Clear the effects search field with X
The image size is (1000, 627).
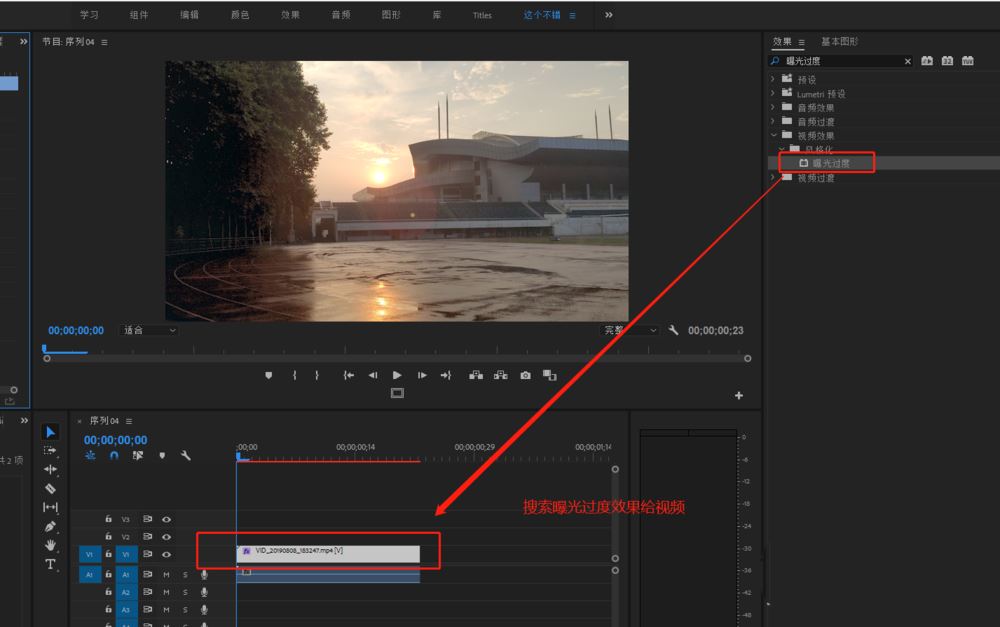(908, 61)
